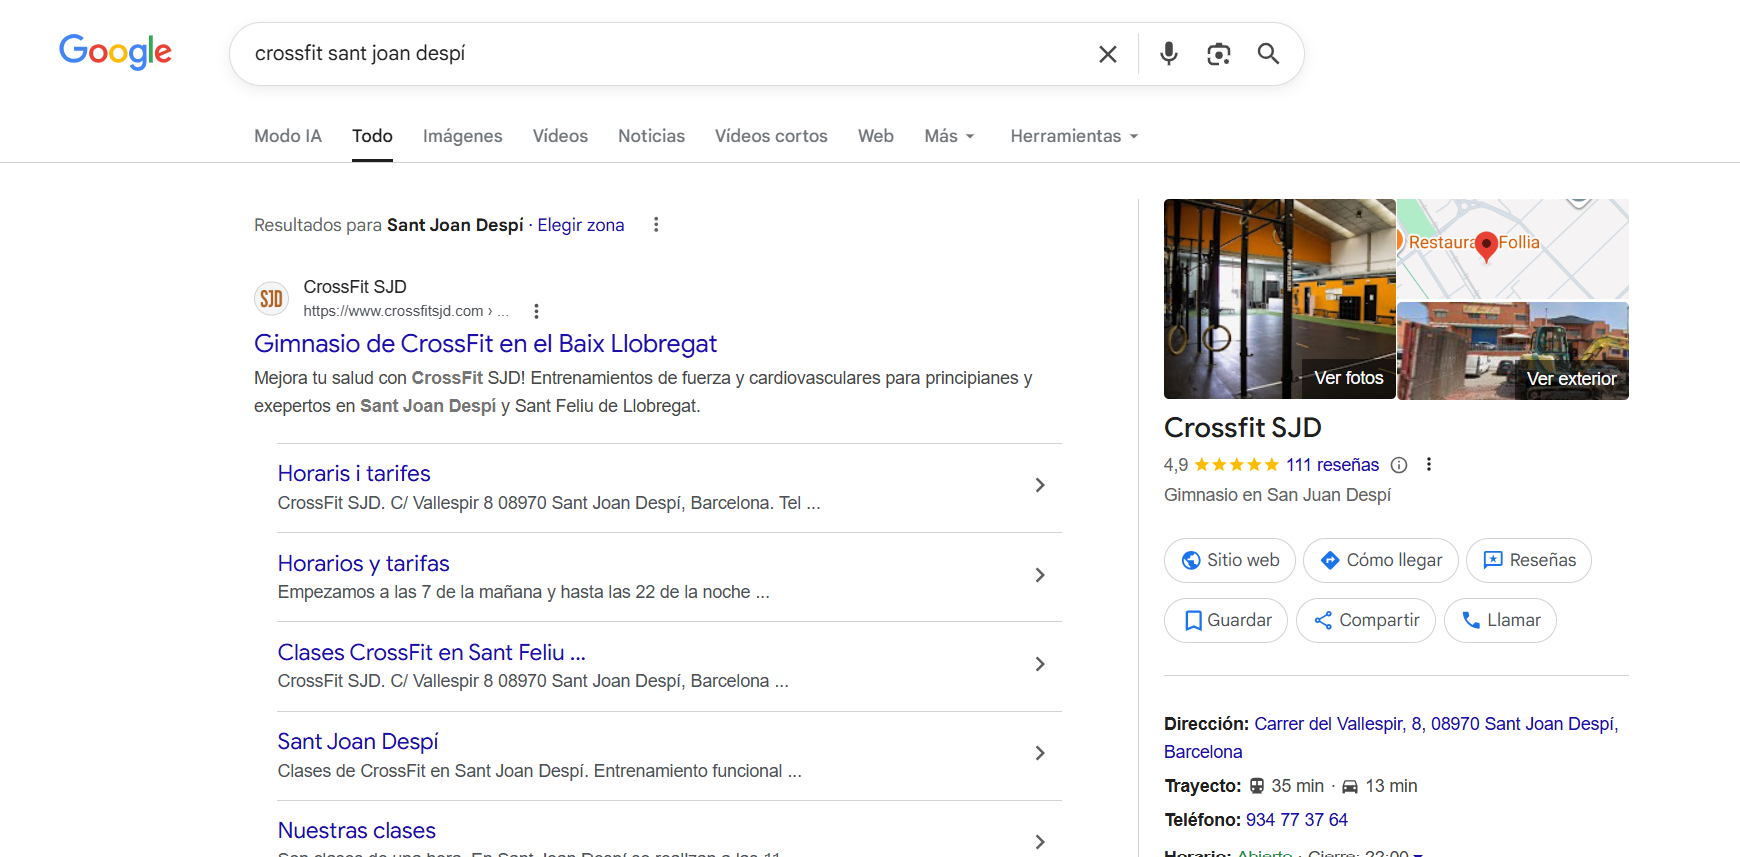Click the Reseñas button
Screen dimensions: 1740x857
tap(1529, 560)
